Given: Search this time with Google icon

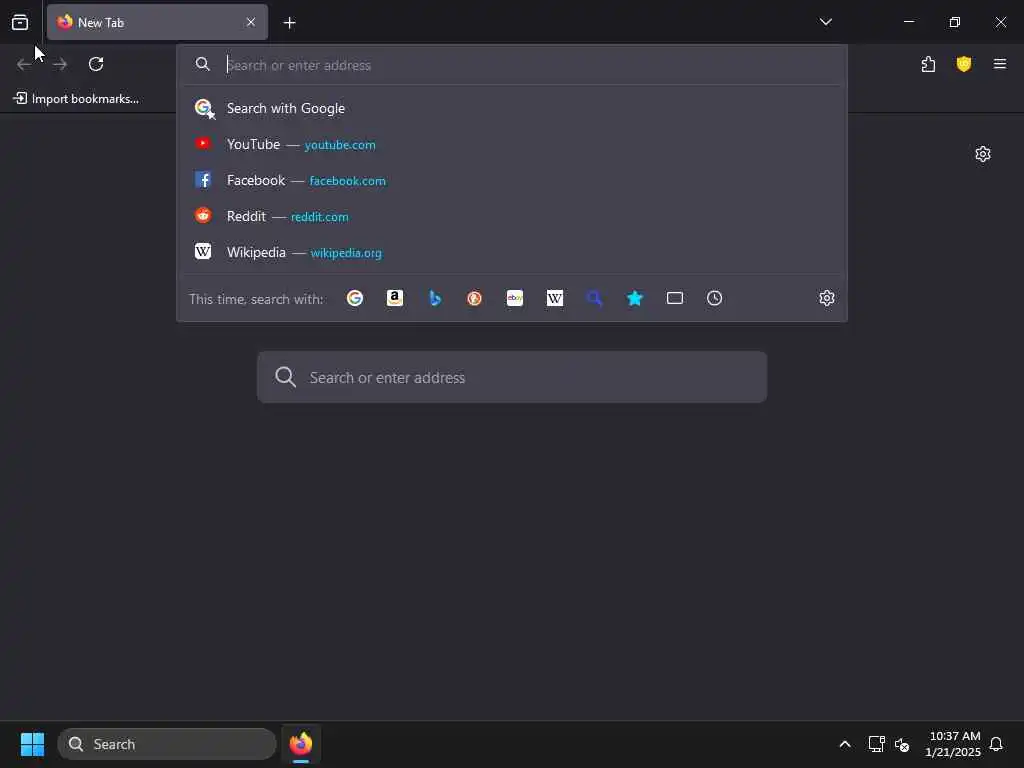Looking at the screenshot, I should coord(355,298).
